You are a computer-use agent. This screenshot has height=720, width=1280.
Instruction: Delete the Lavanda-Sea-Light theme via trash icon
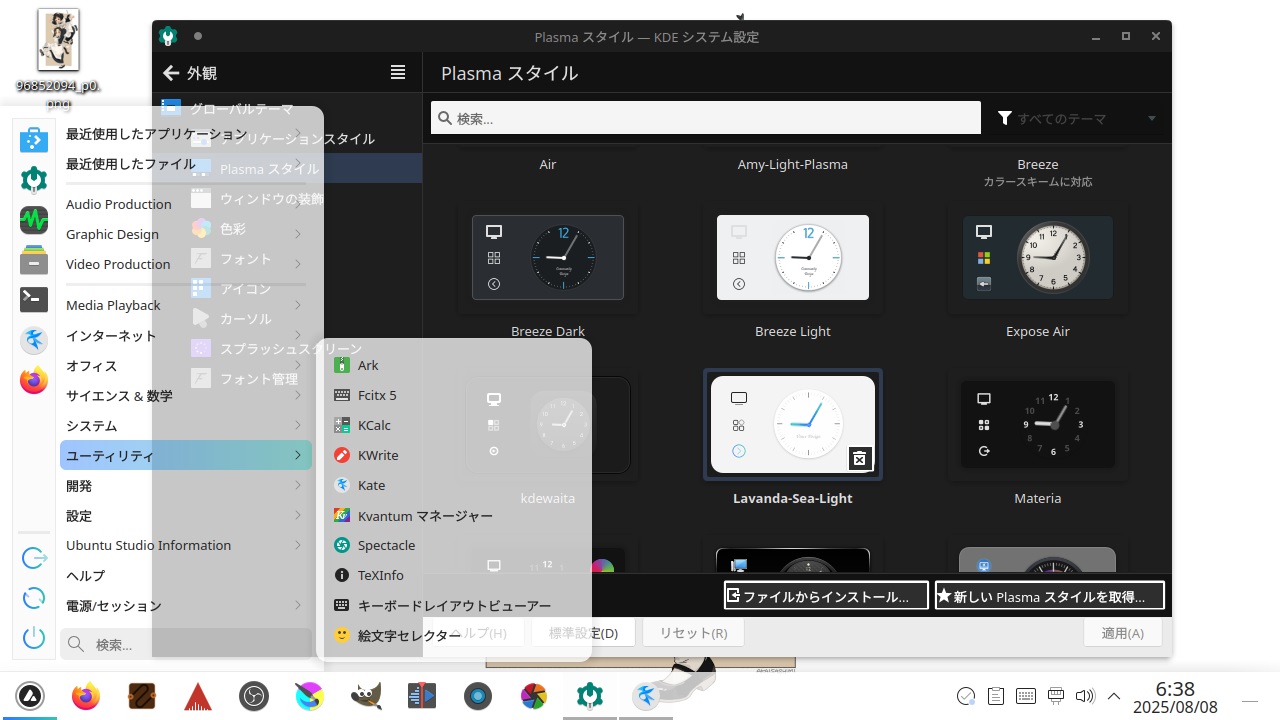(x=859, y=458)
